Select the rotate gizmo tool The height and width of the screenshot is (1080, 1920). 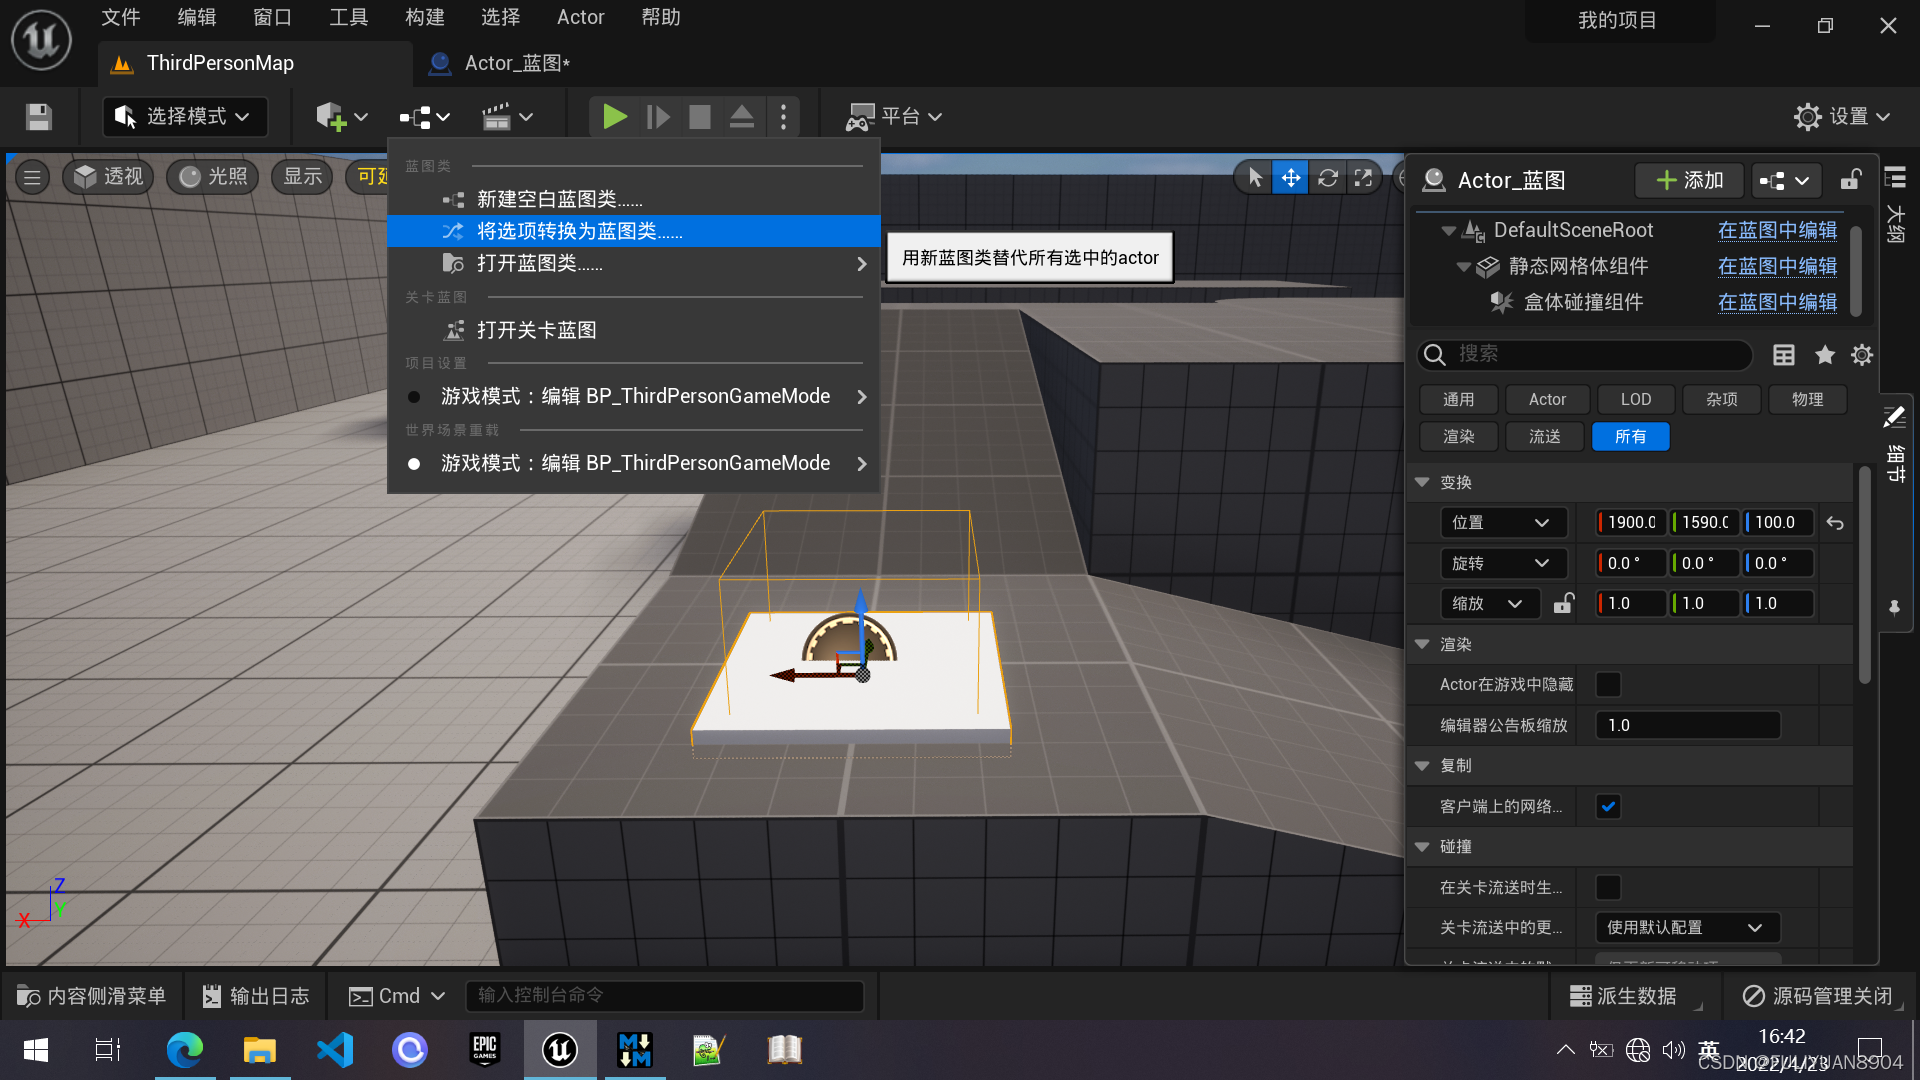pos(1327,178)
